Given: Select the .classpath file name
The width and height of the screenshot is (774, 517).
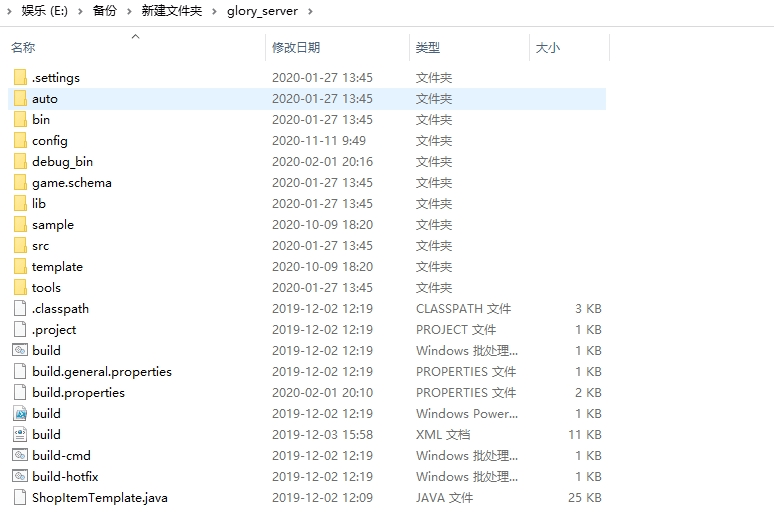Looking at the screenshot, I should (x=60, y=309).
